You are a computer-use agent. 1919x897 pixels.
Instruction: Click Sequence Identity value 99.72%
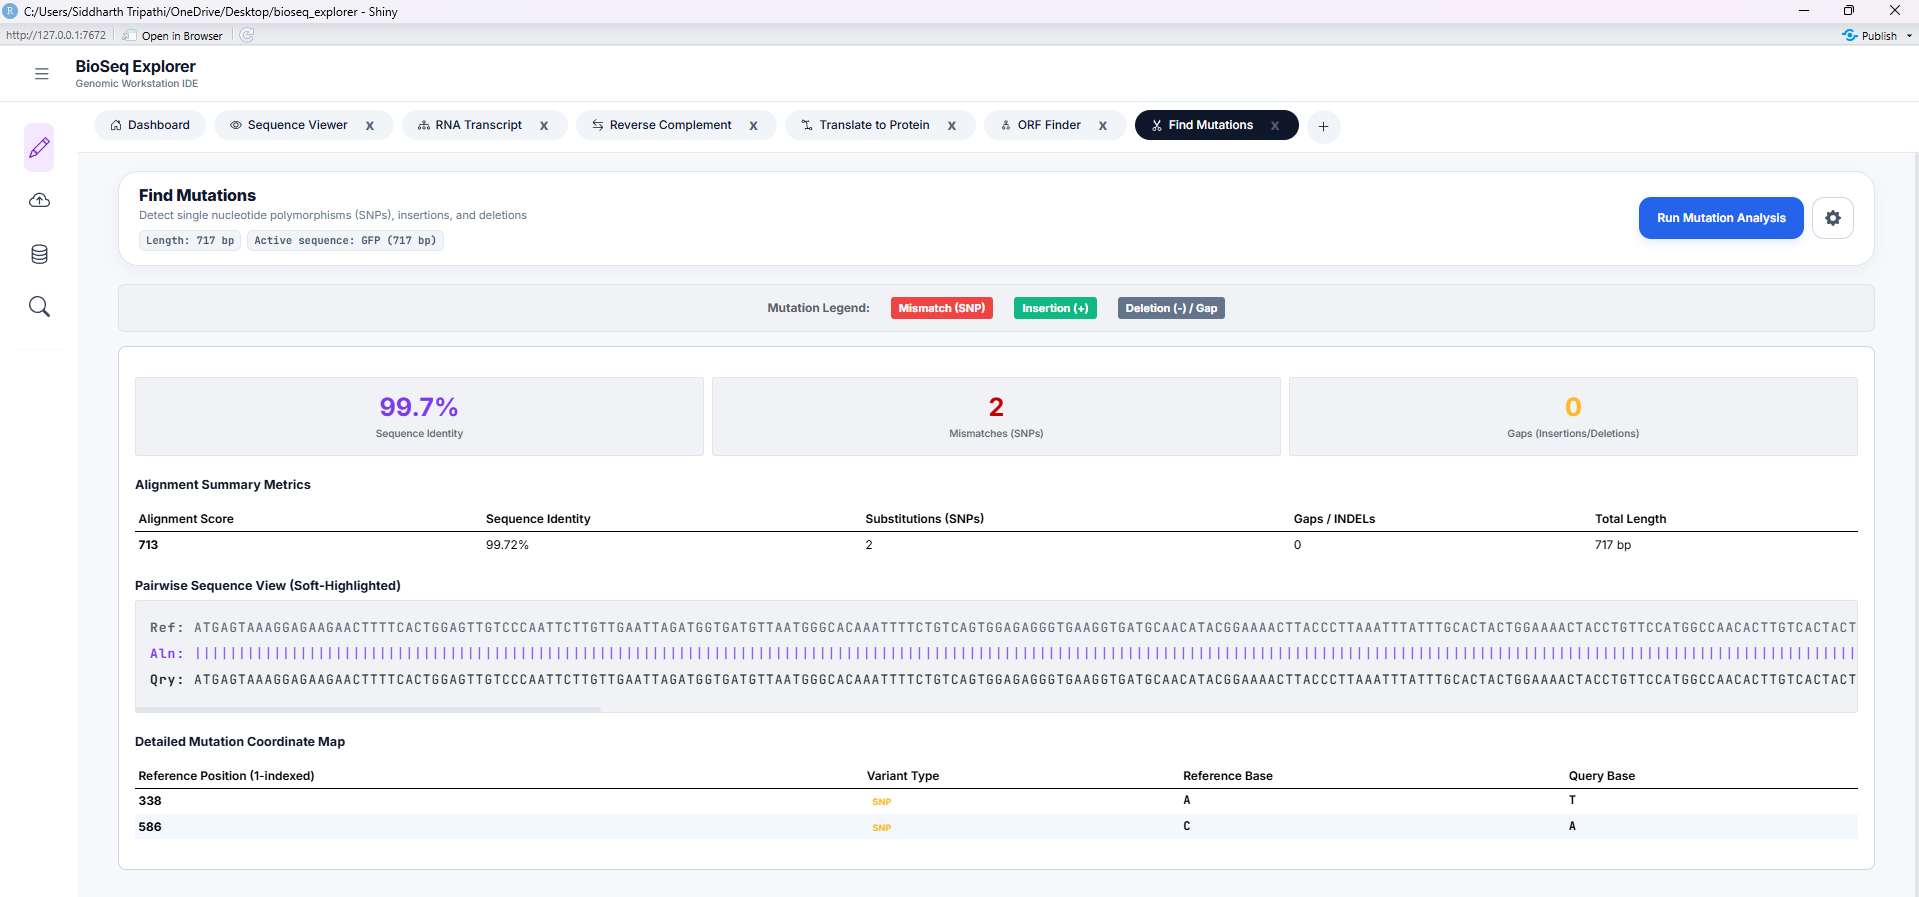[x=507, y=545]
